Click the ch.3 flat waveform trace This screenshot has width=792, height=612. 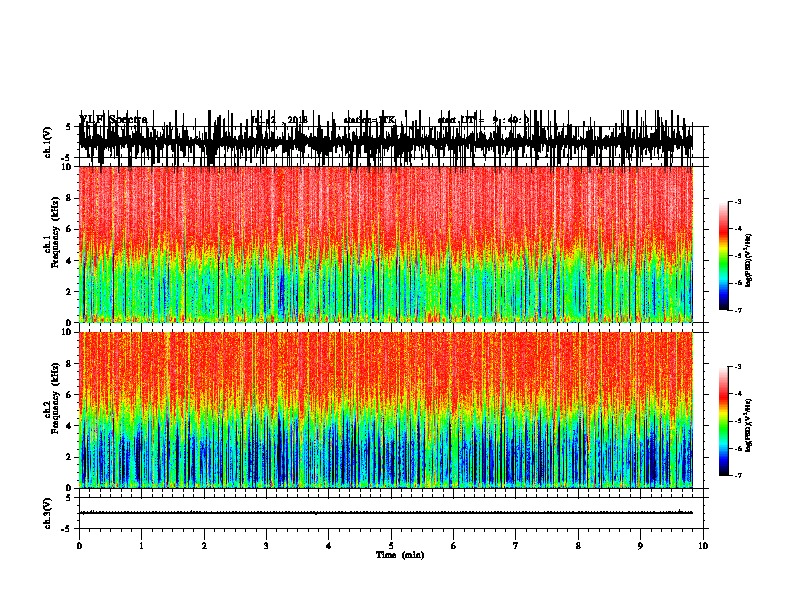pos(386,513)
